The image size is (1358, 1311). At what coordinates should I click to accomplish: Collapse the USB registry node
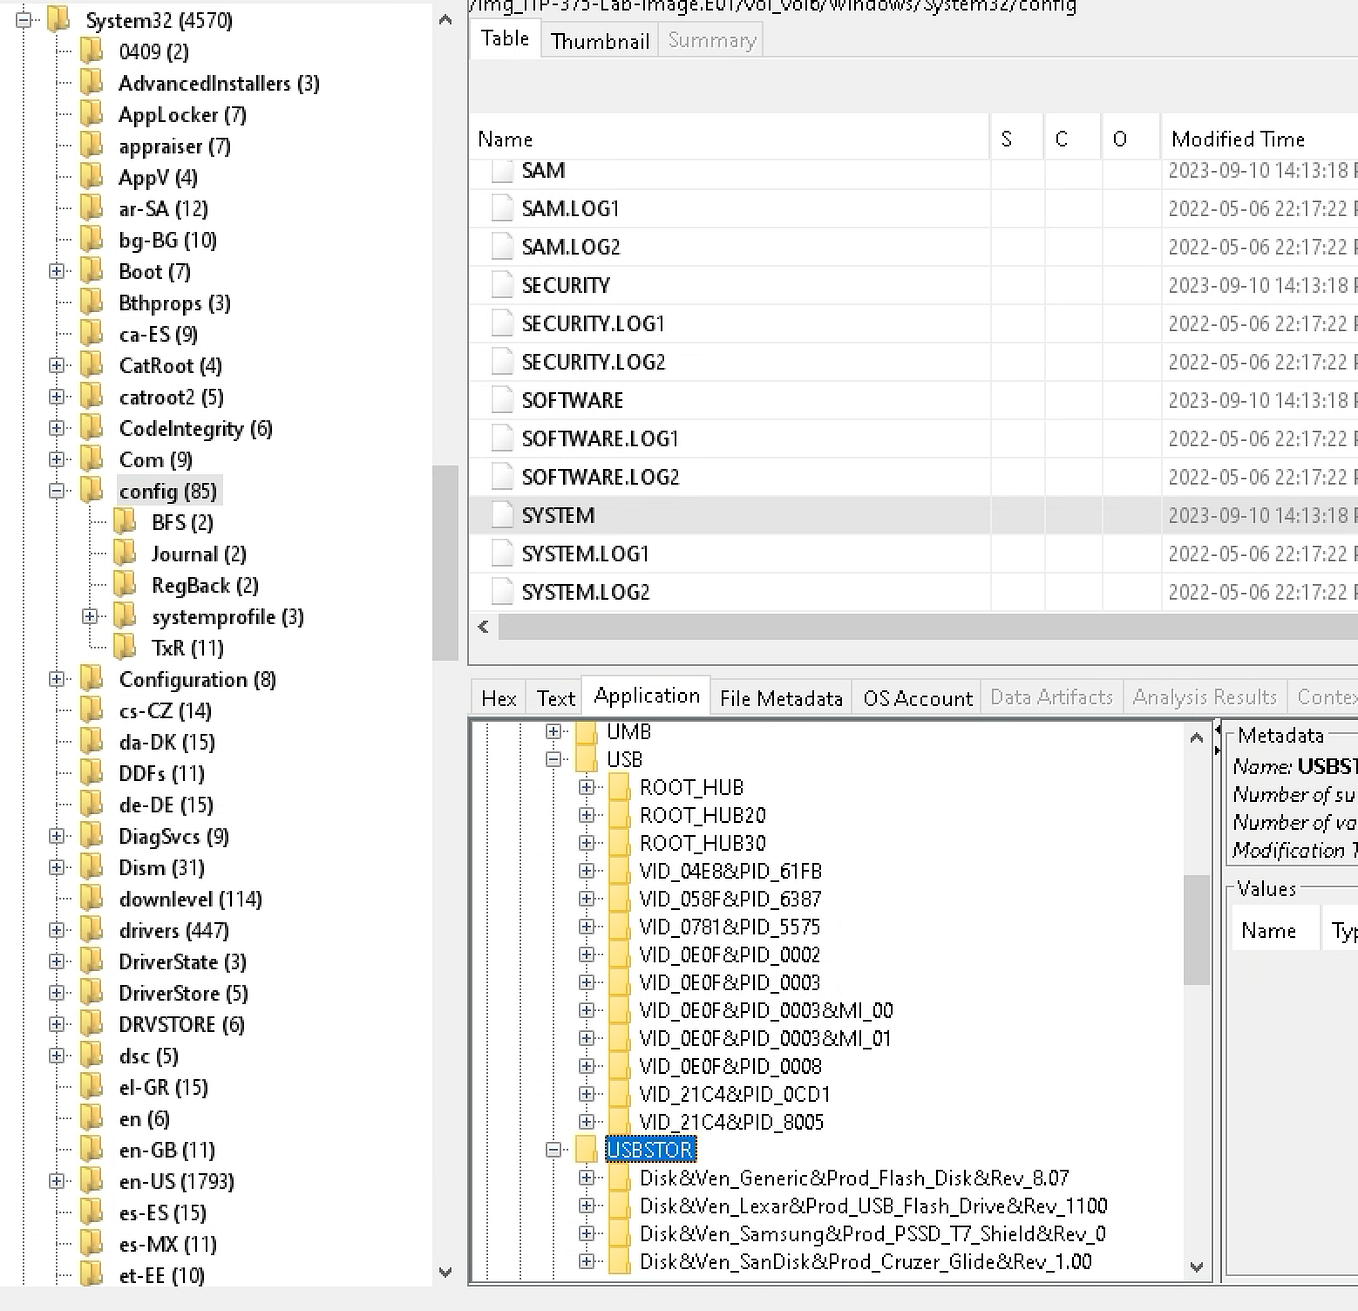point(553,759)
